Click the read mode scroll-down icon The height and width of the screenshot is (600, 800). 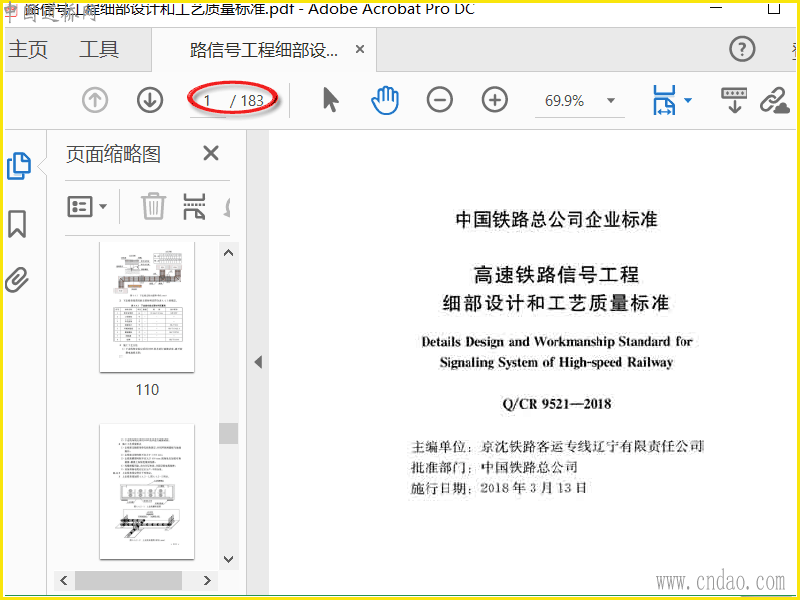(734, 100)
